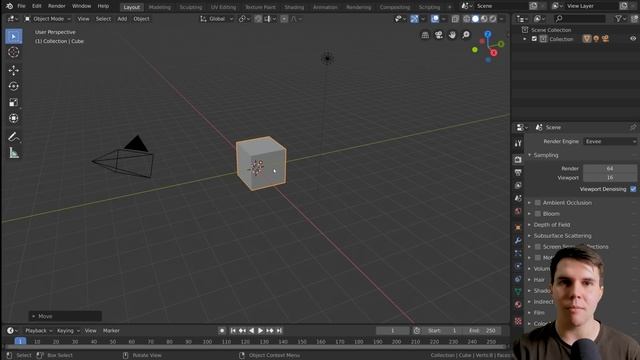Hide the Collection with eye icon
Screen dimensions: 640x360
click(x=633, y=39)
